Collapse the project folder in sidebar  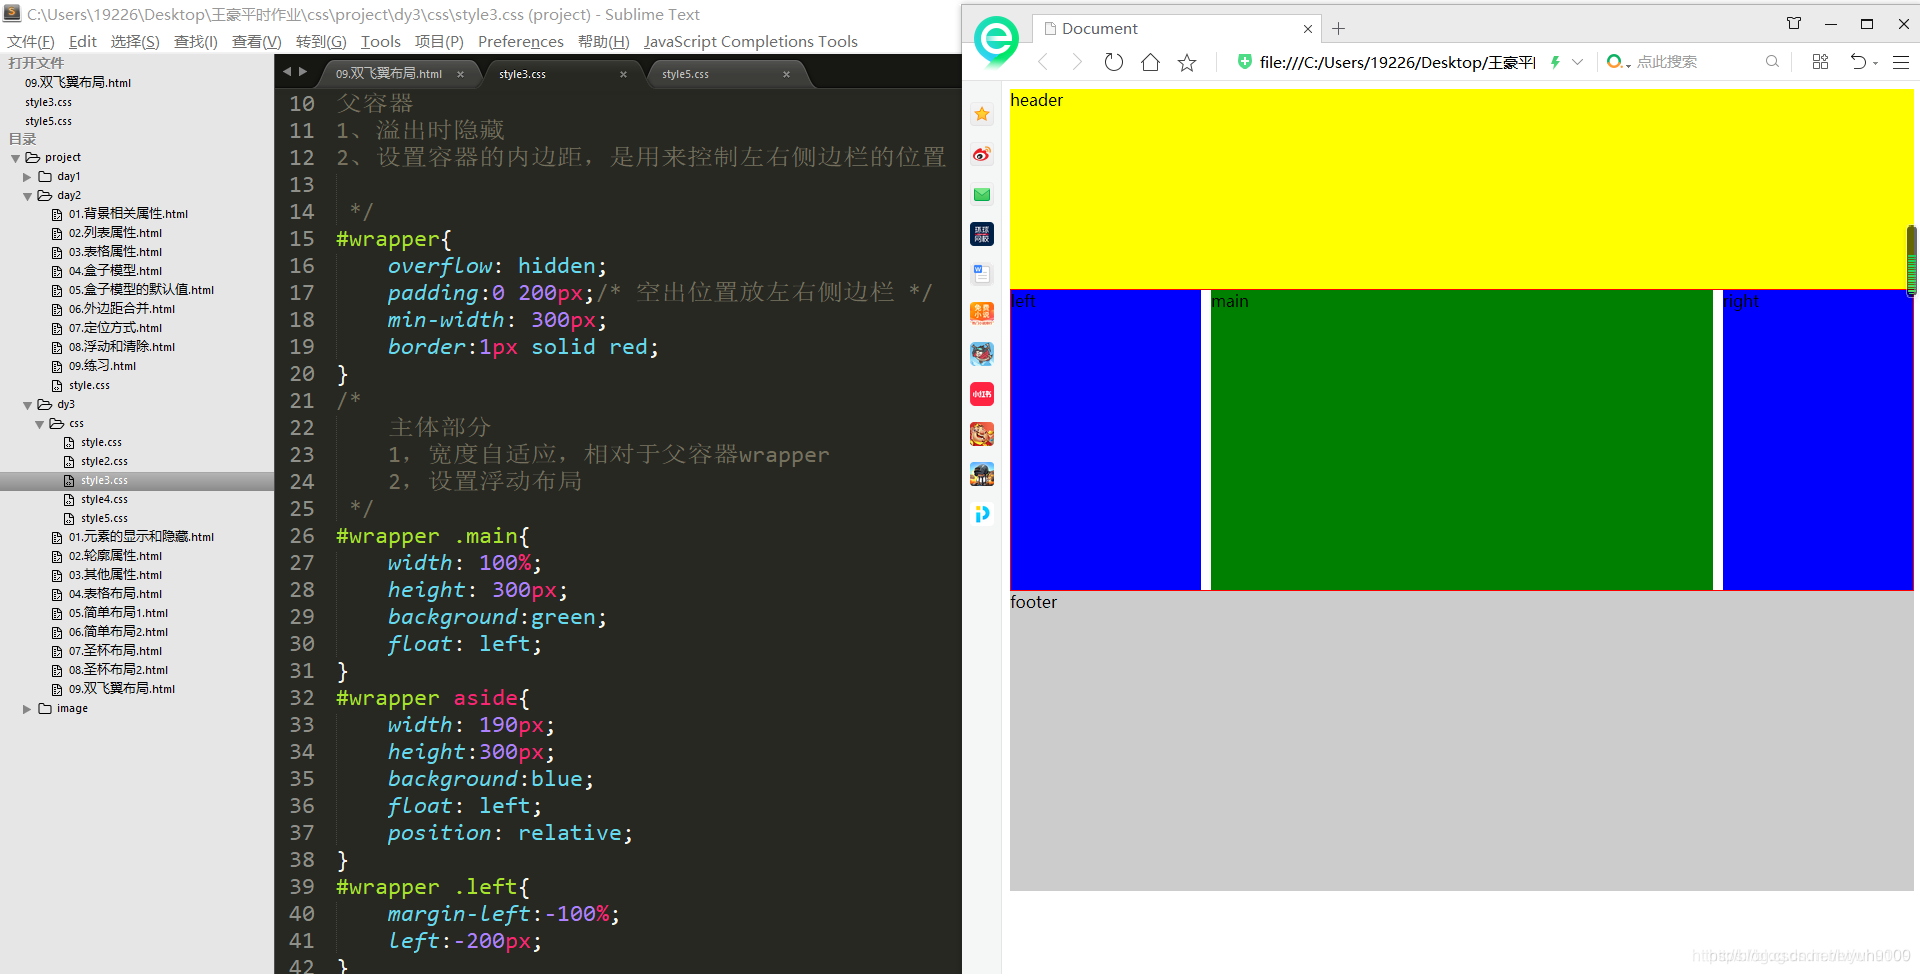coord(15,158)
